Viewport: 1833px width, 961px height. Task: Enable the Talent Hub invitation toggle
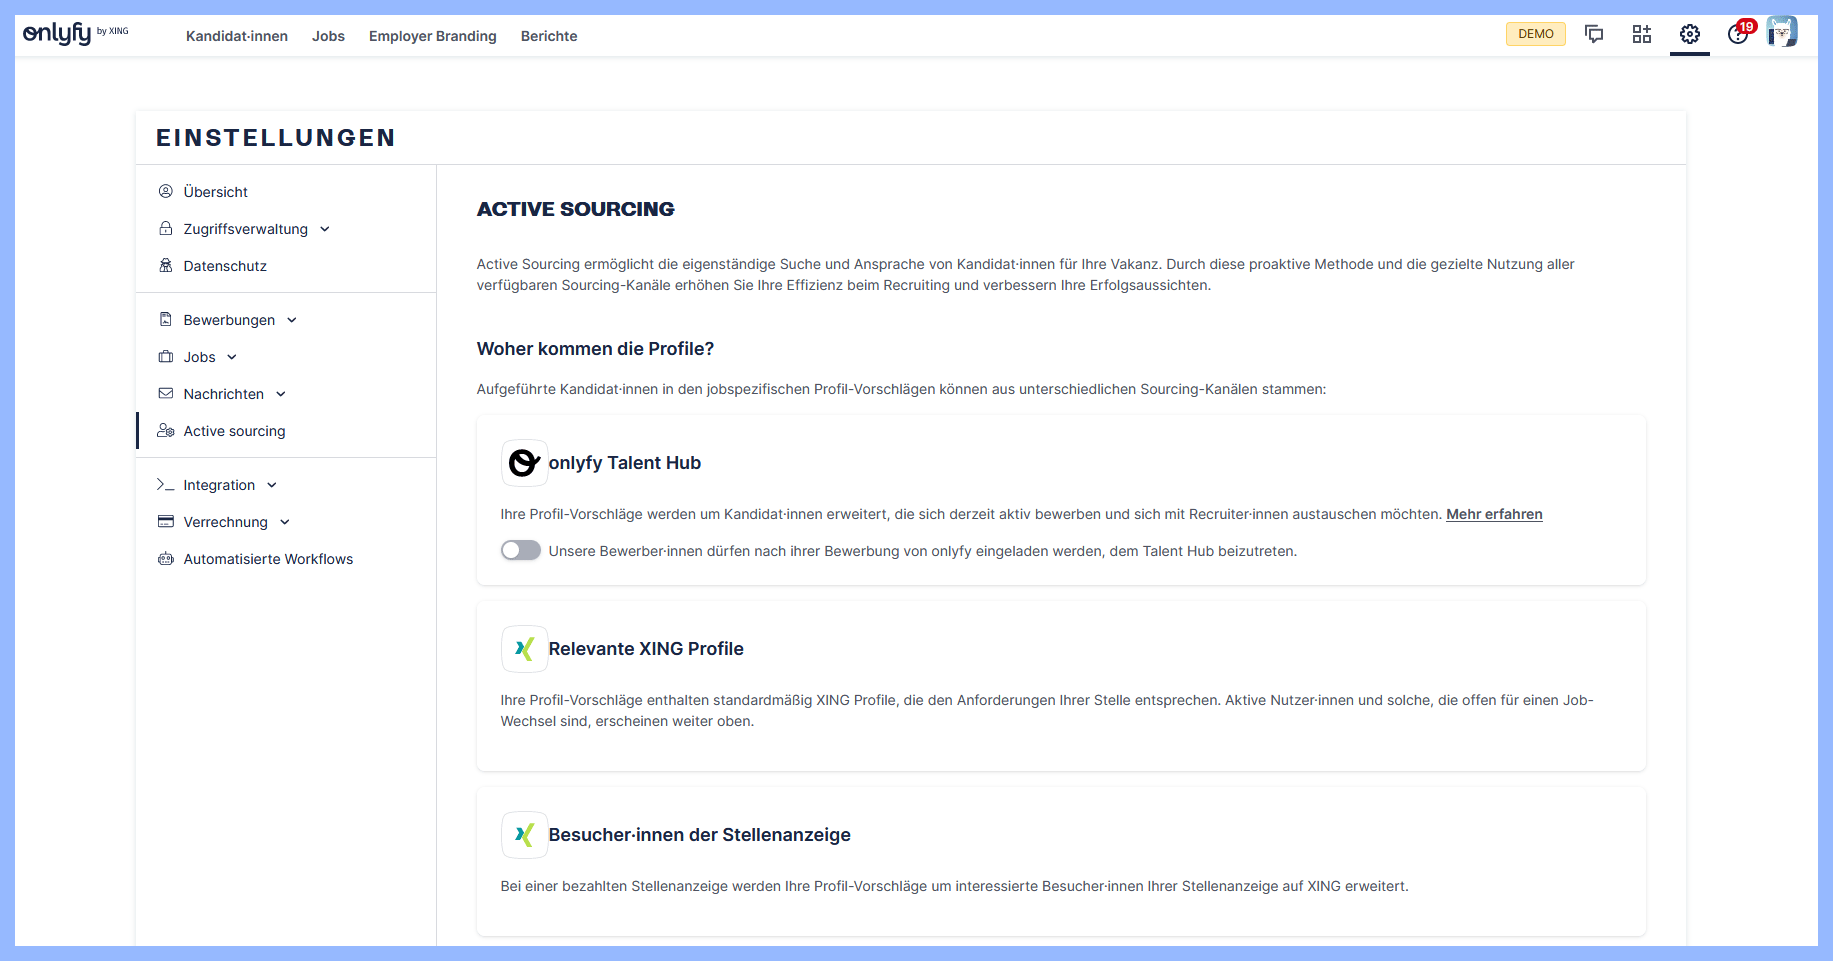point(521,551)
